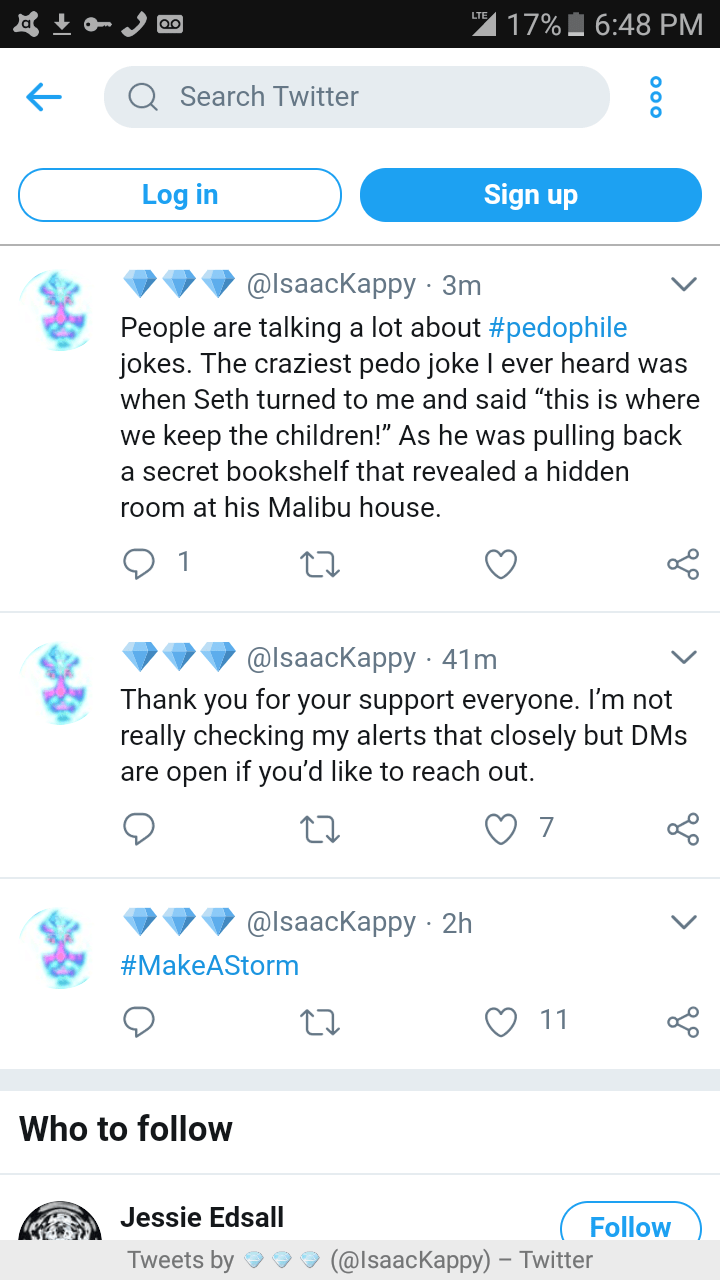The height and width of the screenshot is (1280, 720).
Task: Follow Jessie Edsall
Action: coord(630,1228)
